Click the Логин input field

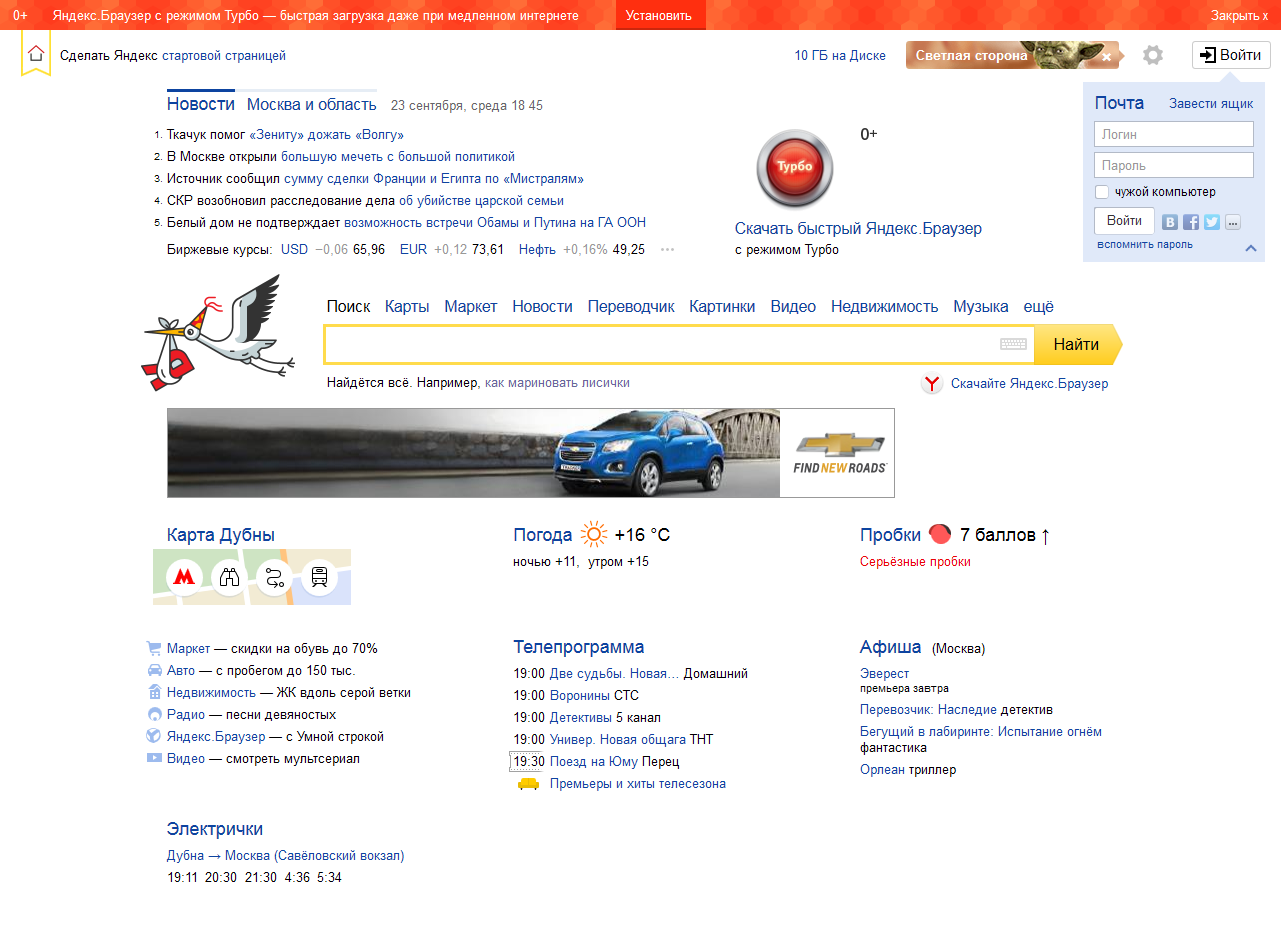pyautogui.click(x=1174, y=134)
